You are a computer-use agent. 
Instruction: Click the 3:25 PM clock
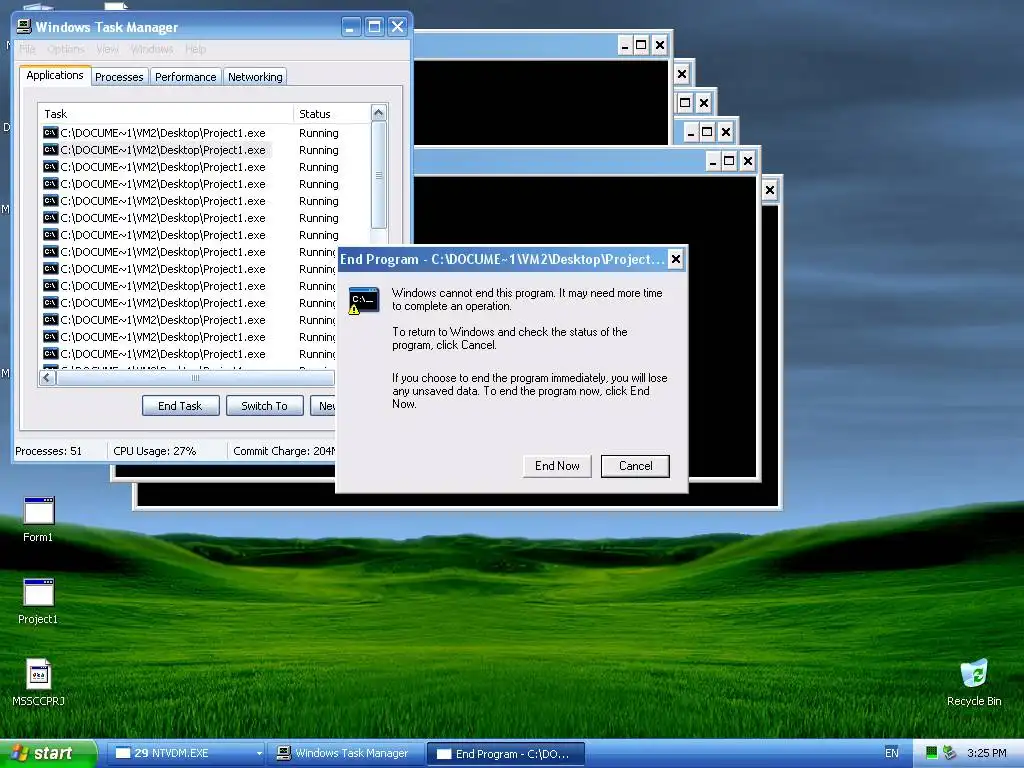pyautogui.click(x=986, y=753)
